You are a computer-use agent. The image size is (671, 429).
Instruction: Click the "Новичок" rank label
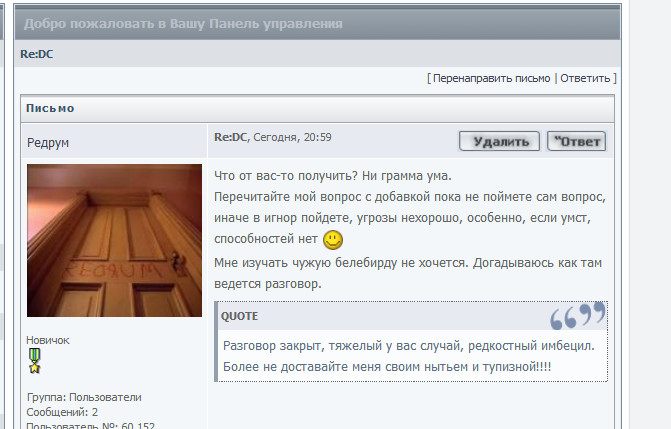coord(48,340)
